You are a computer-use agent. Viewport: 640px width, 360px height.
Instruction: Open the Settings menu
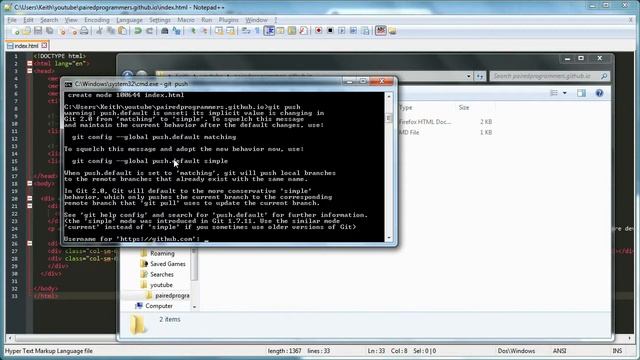(160, 20)
